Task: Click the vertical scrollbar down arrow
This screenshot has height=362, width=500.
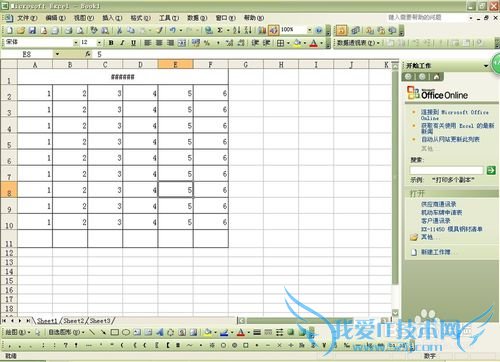Action: [x=395, y=313]
